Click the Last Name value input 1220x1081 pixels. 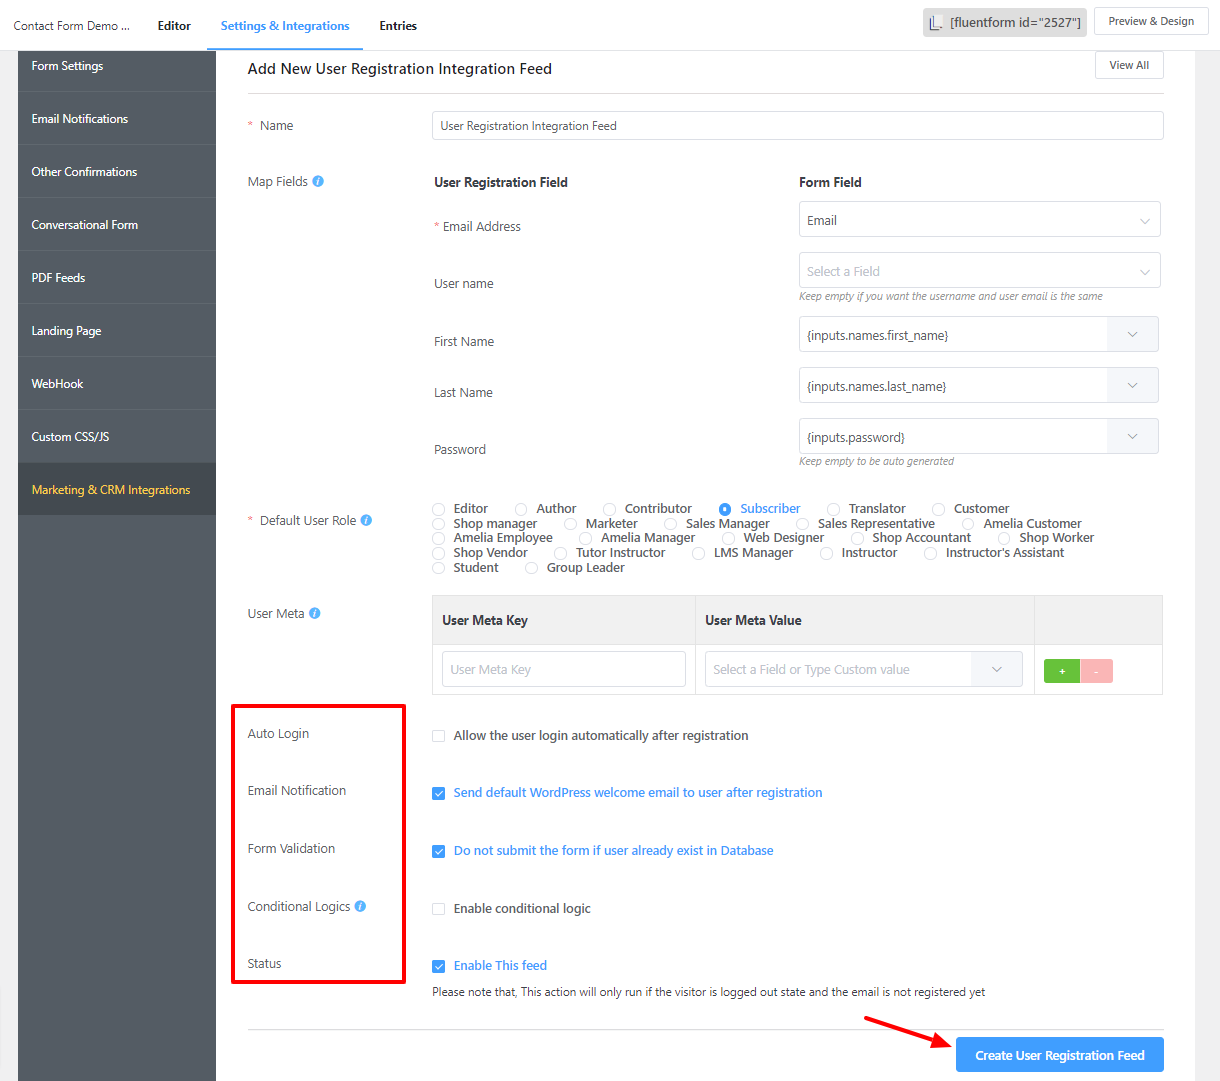point(954,386)
